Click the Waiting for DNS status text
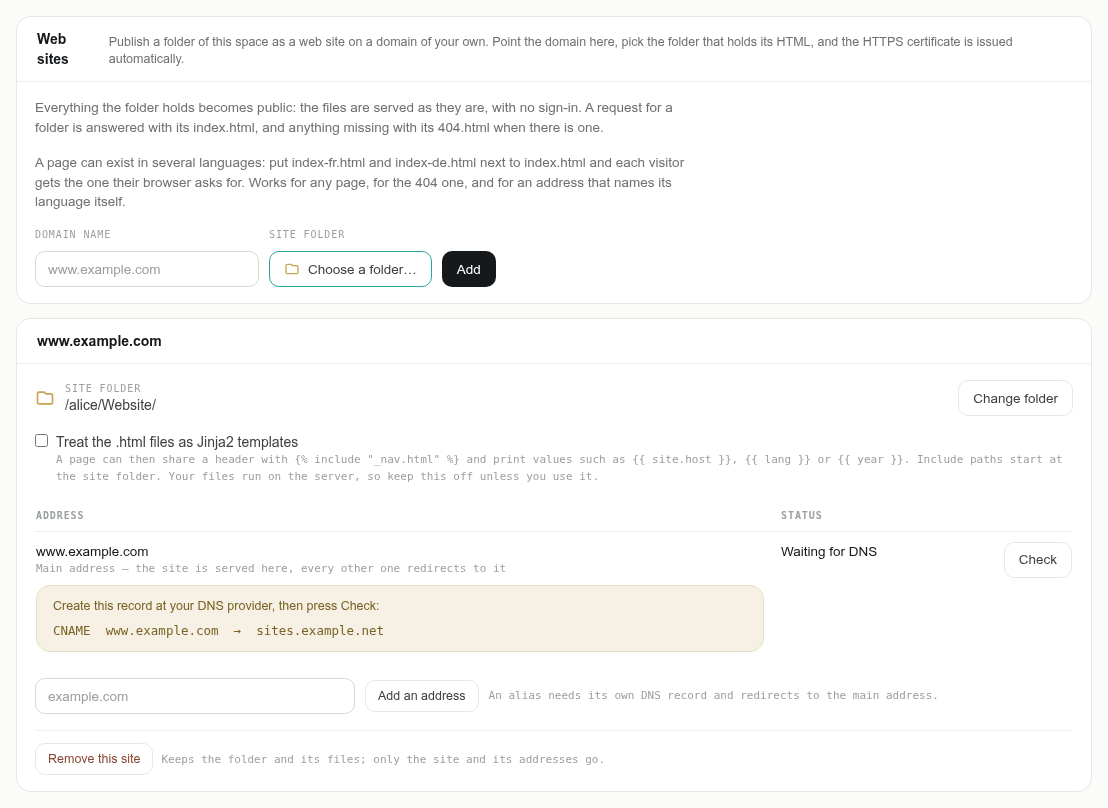The width and height of the screenshot is (1108, 808). pyautogui.click(x=828, y=552)
